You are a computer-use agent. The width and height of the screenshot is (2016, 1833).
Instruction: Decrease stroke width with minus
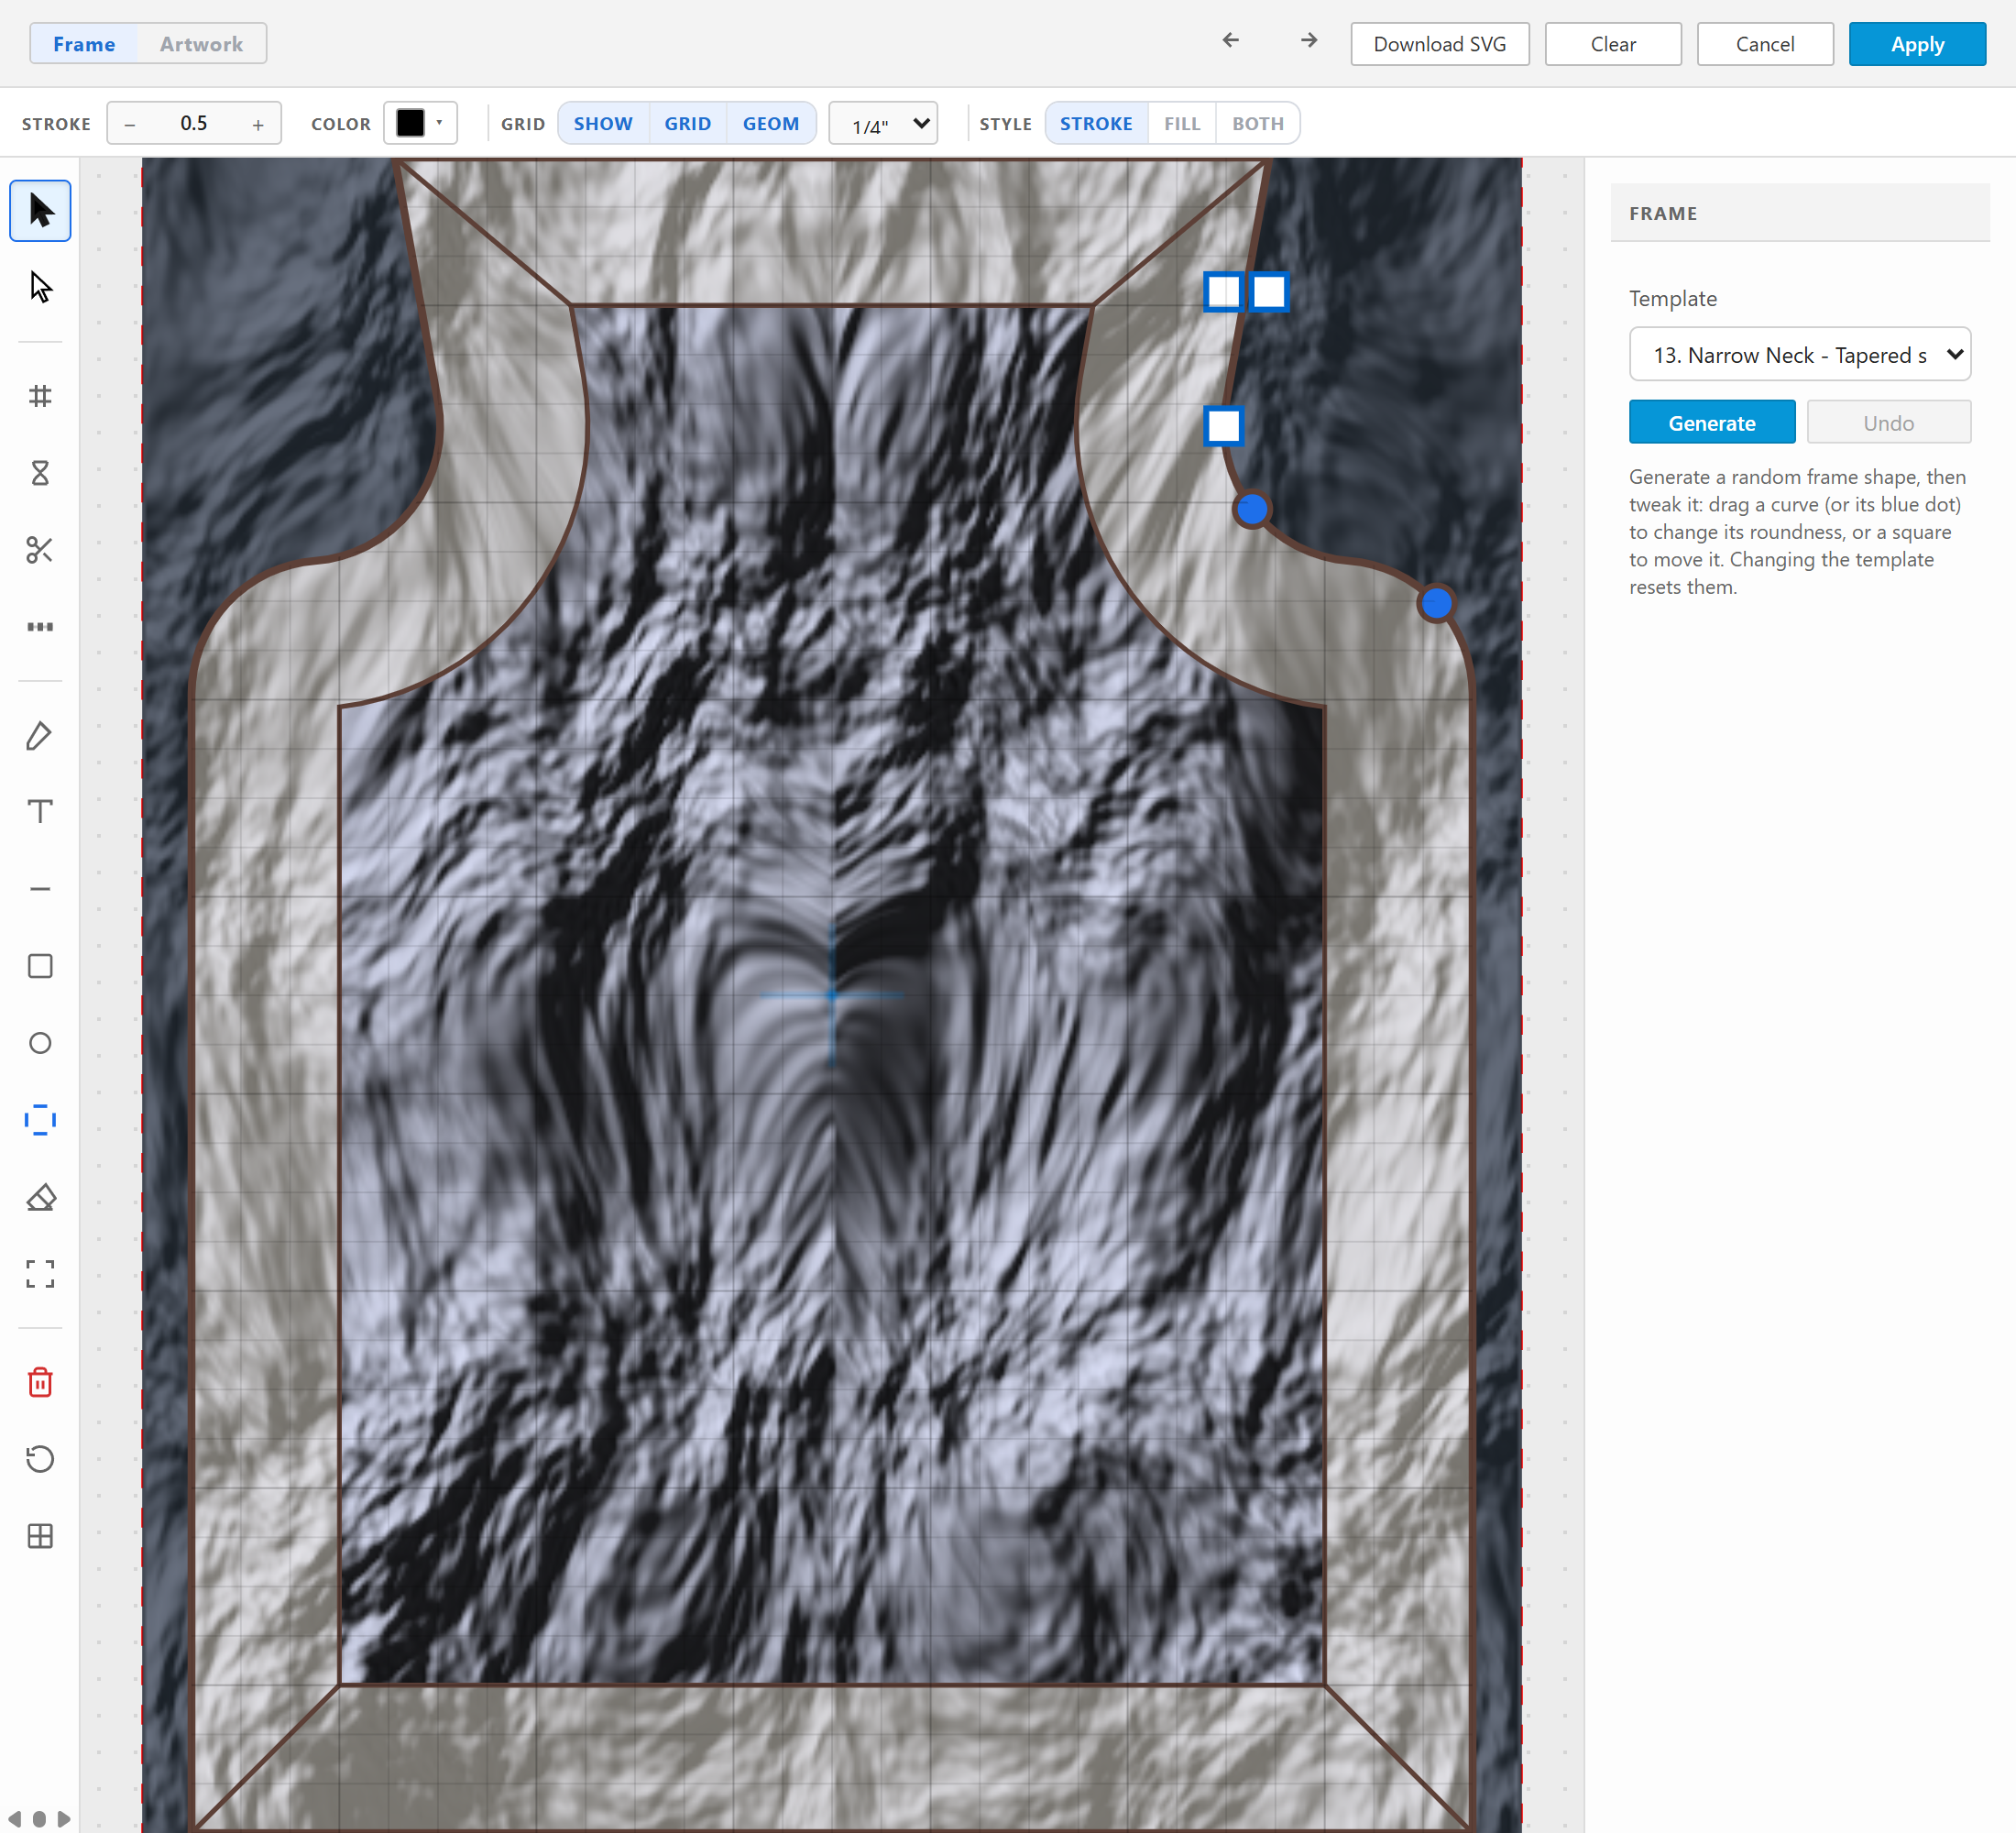pyautogui.click(x=130, y=124)
